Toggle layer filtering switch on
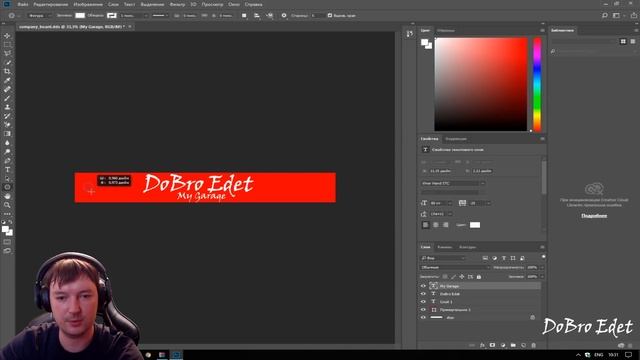Screen dimensions: 640x360 click(x=543, y=257)
